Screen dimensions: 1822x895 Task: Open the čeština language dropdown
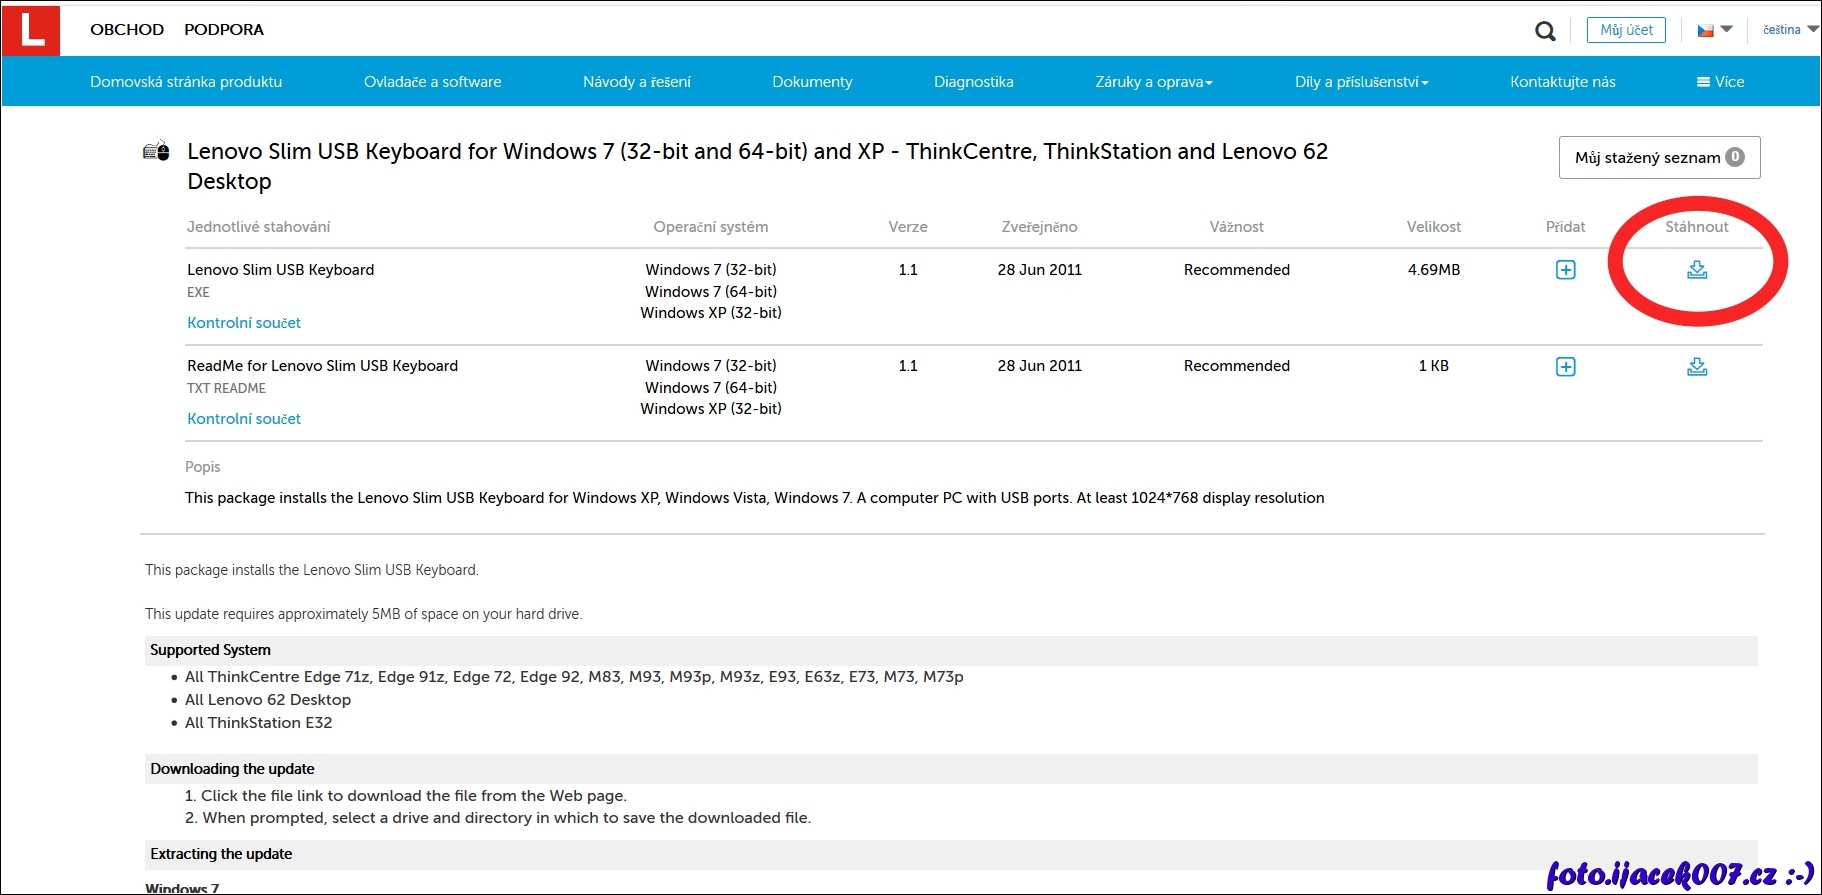click(1789, 30)
